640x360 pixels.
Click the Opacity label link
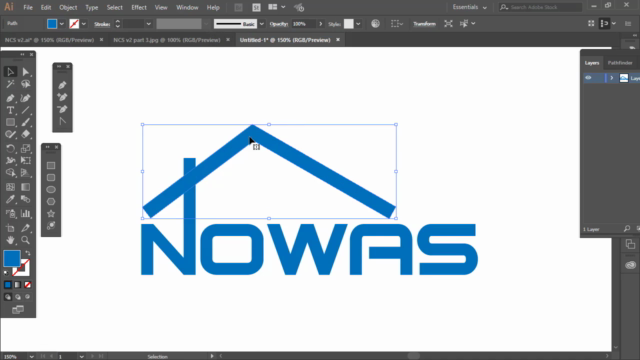(x=279, y=24)
